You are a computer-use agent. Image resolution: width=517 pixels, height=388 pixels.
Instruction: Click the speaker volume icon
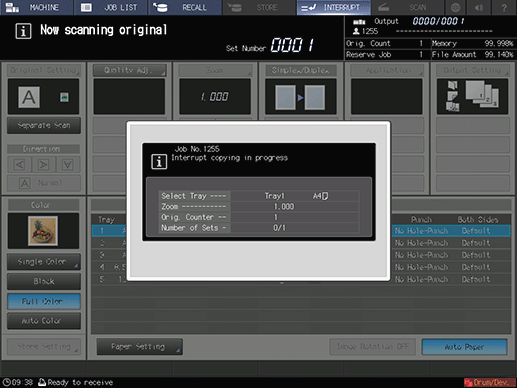click(479, 7)
